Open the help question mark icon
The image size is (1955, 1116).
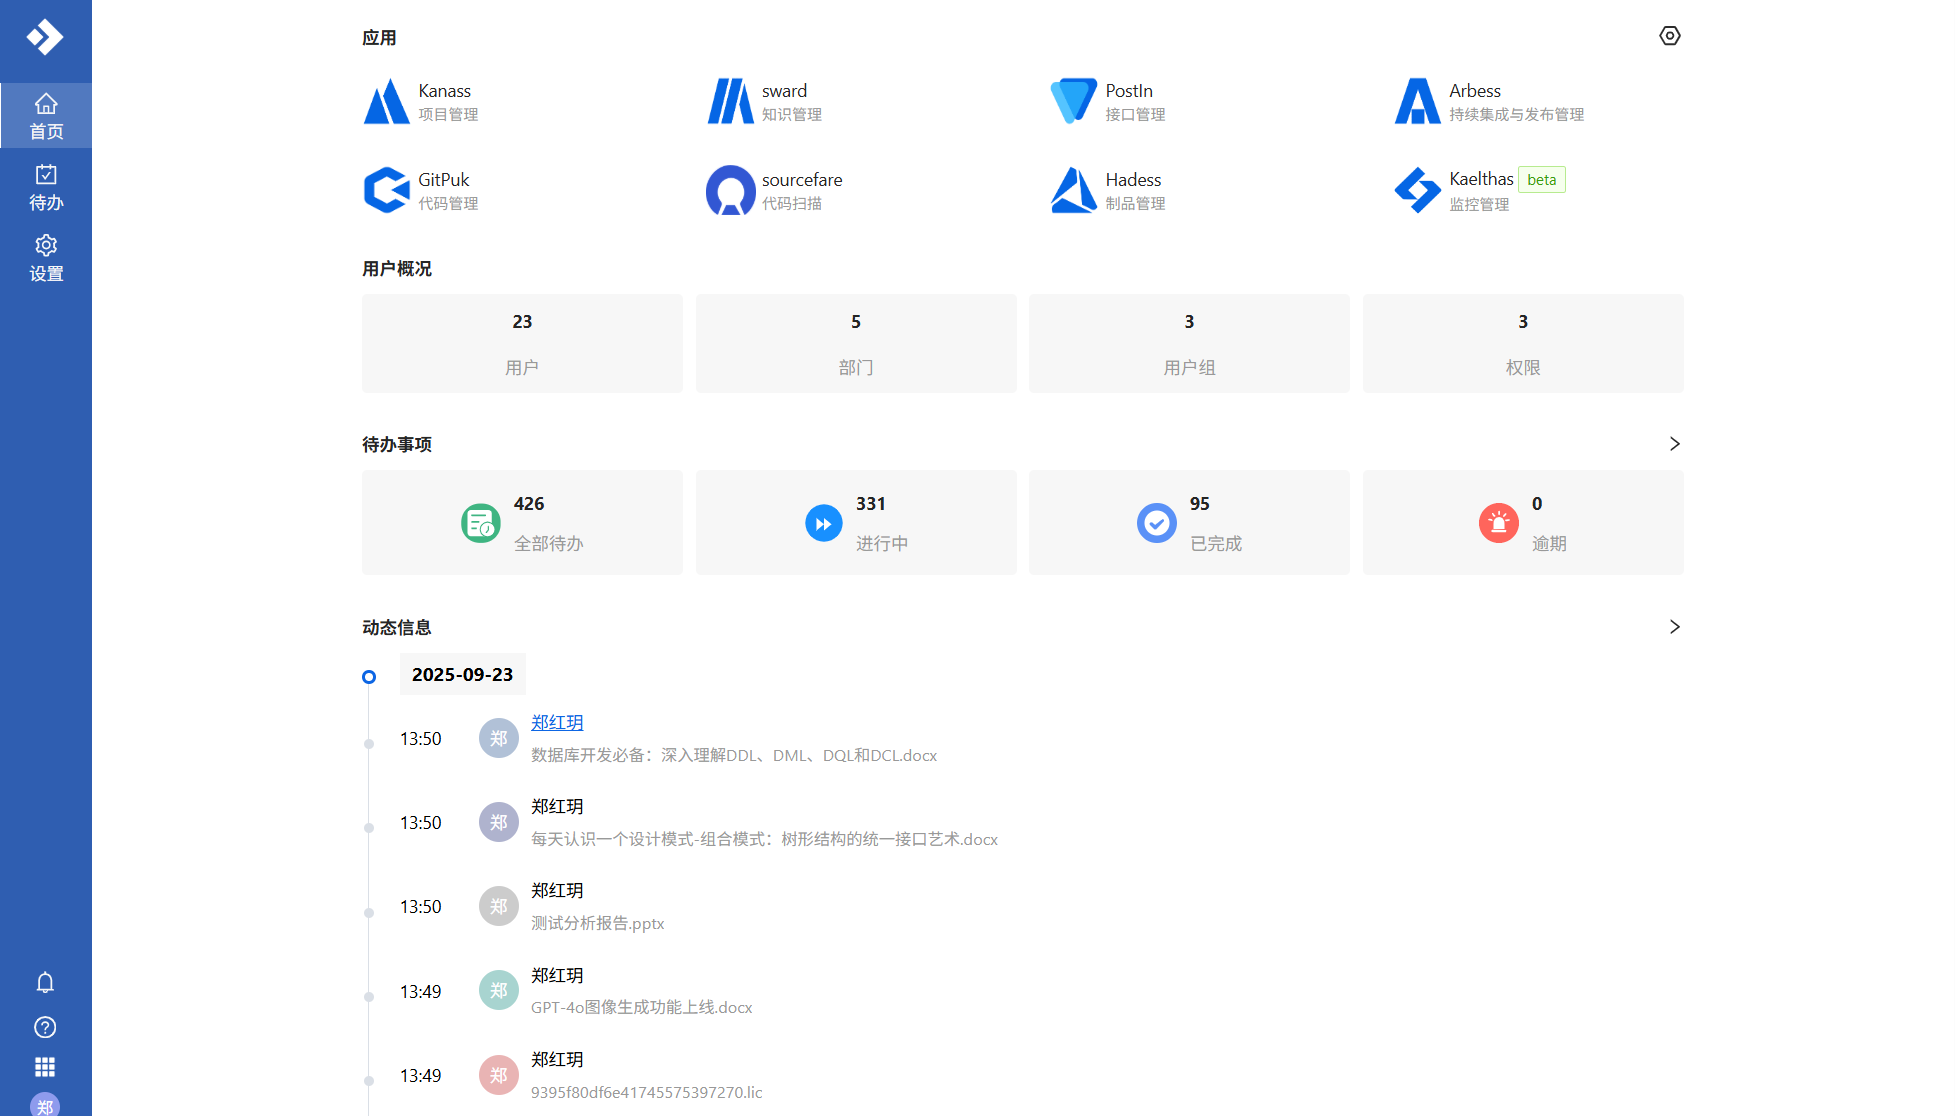click(45, 1027)
